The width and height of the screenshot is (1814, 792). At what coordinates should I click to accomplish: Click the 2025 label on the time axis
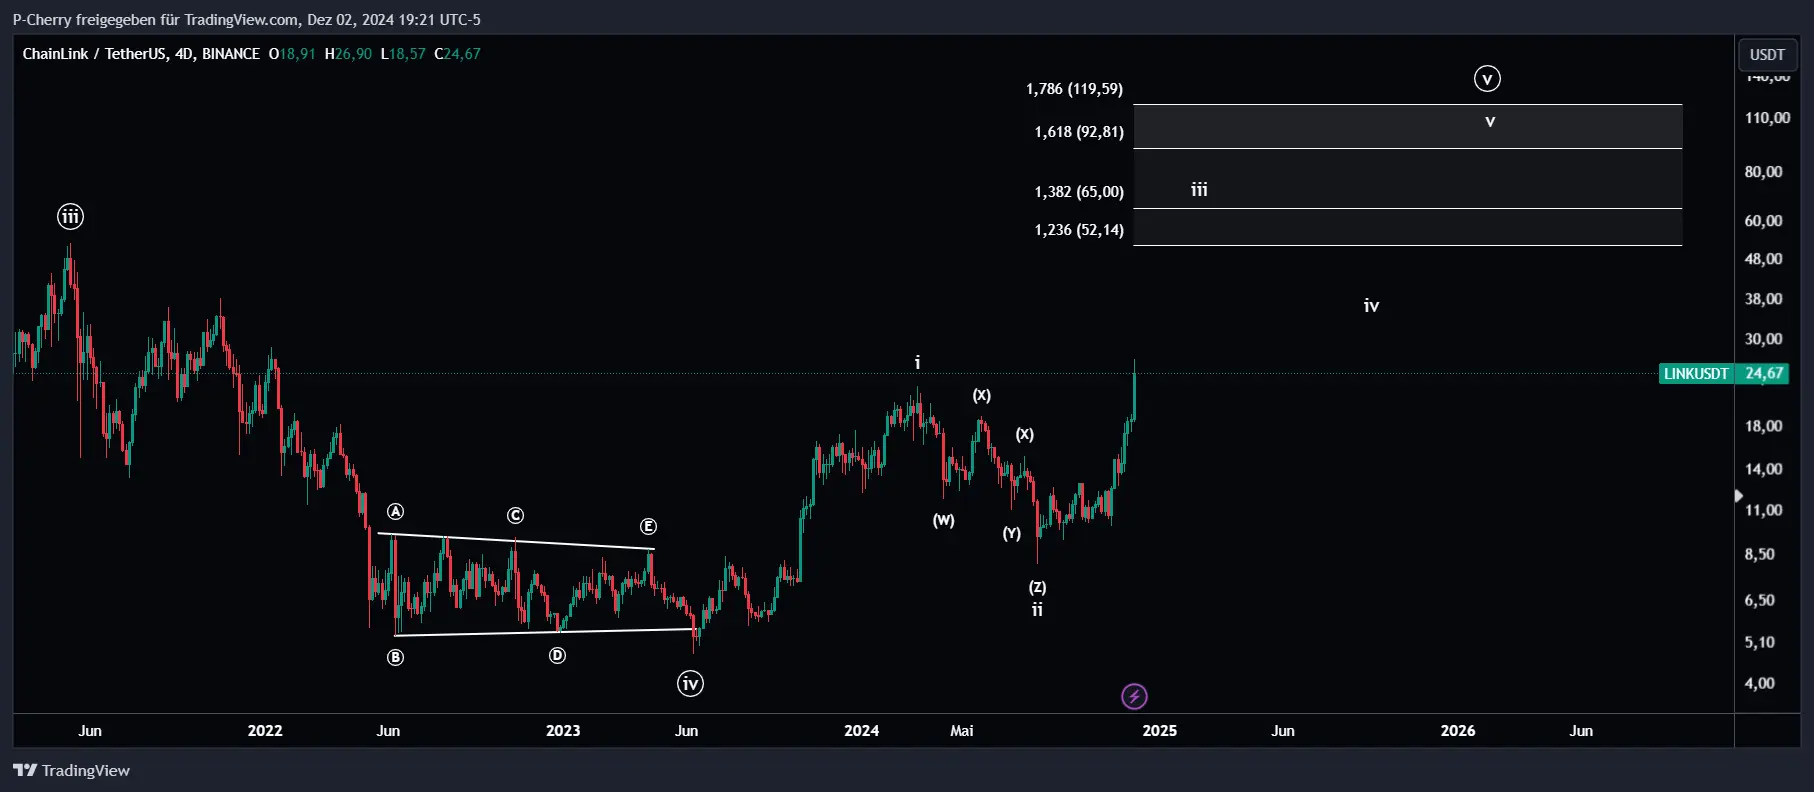pos(1160,731)
